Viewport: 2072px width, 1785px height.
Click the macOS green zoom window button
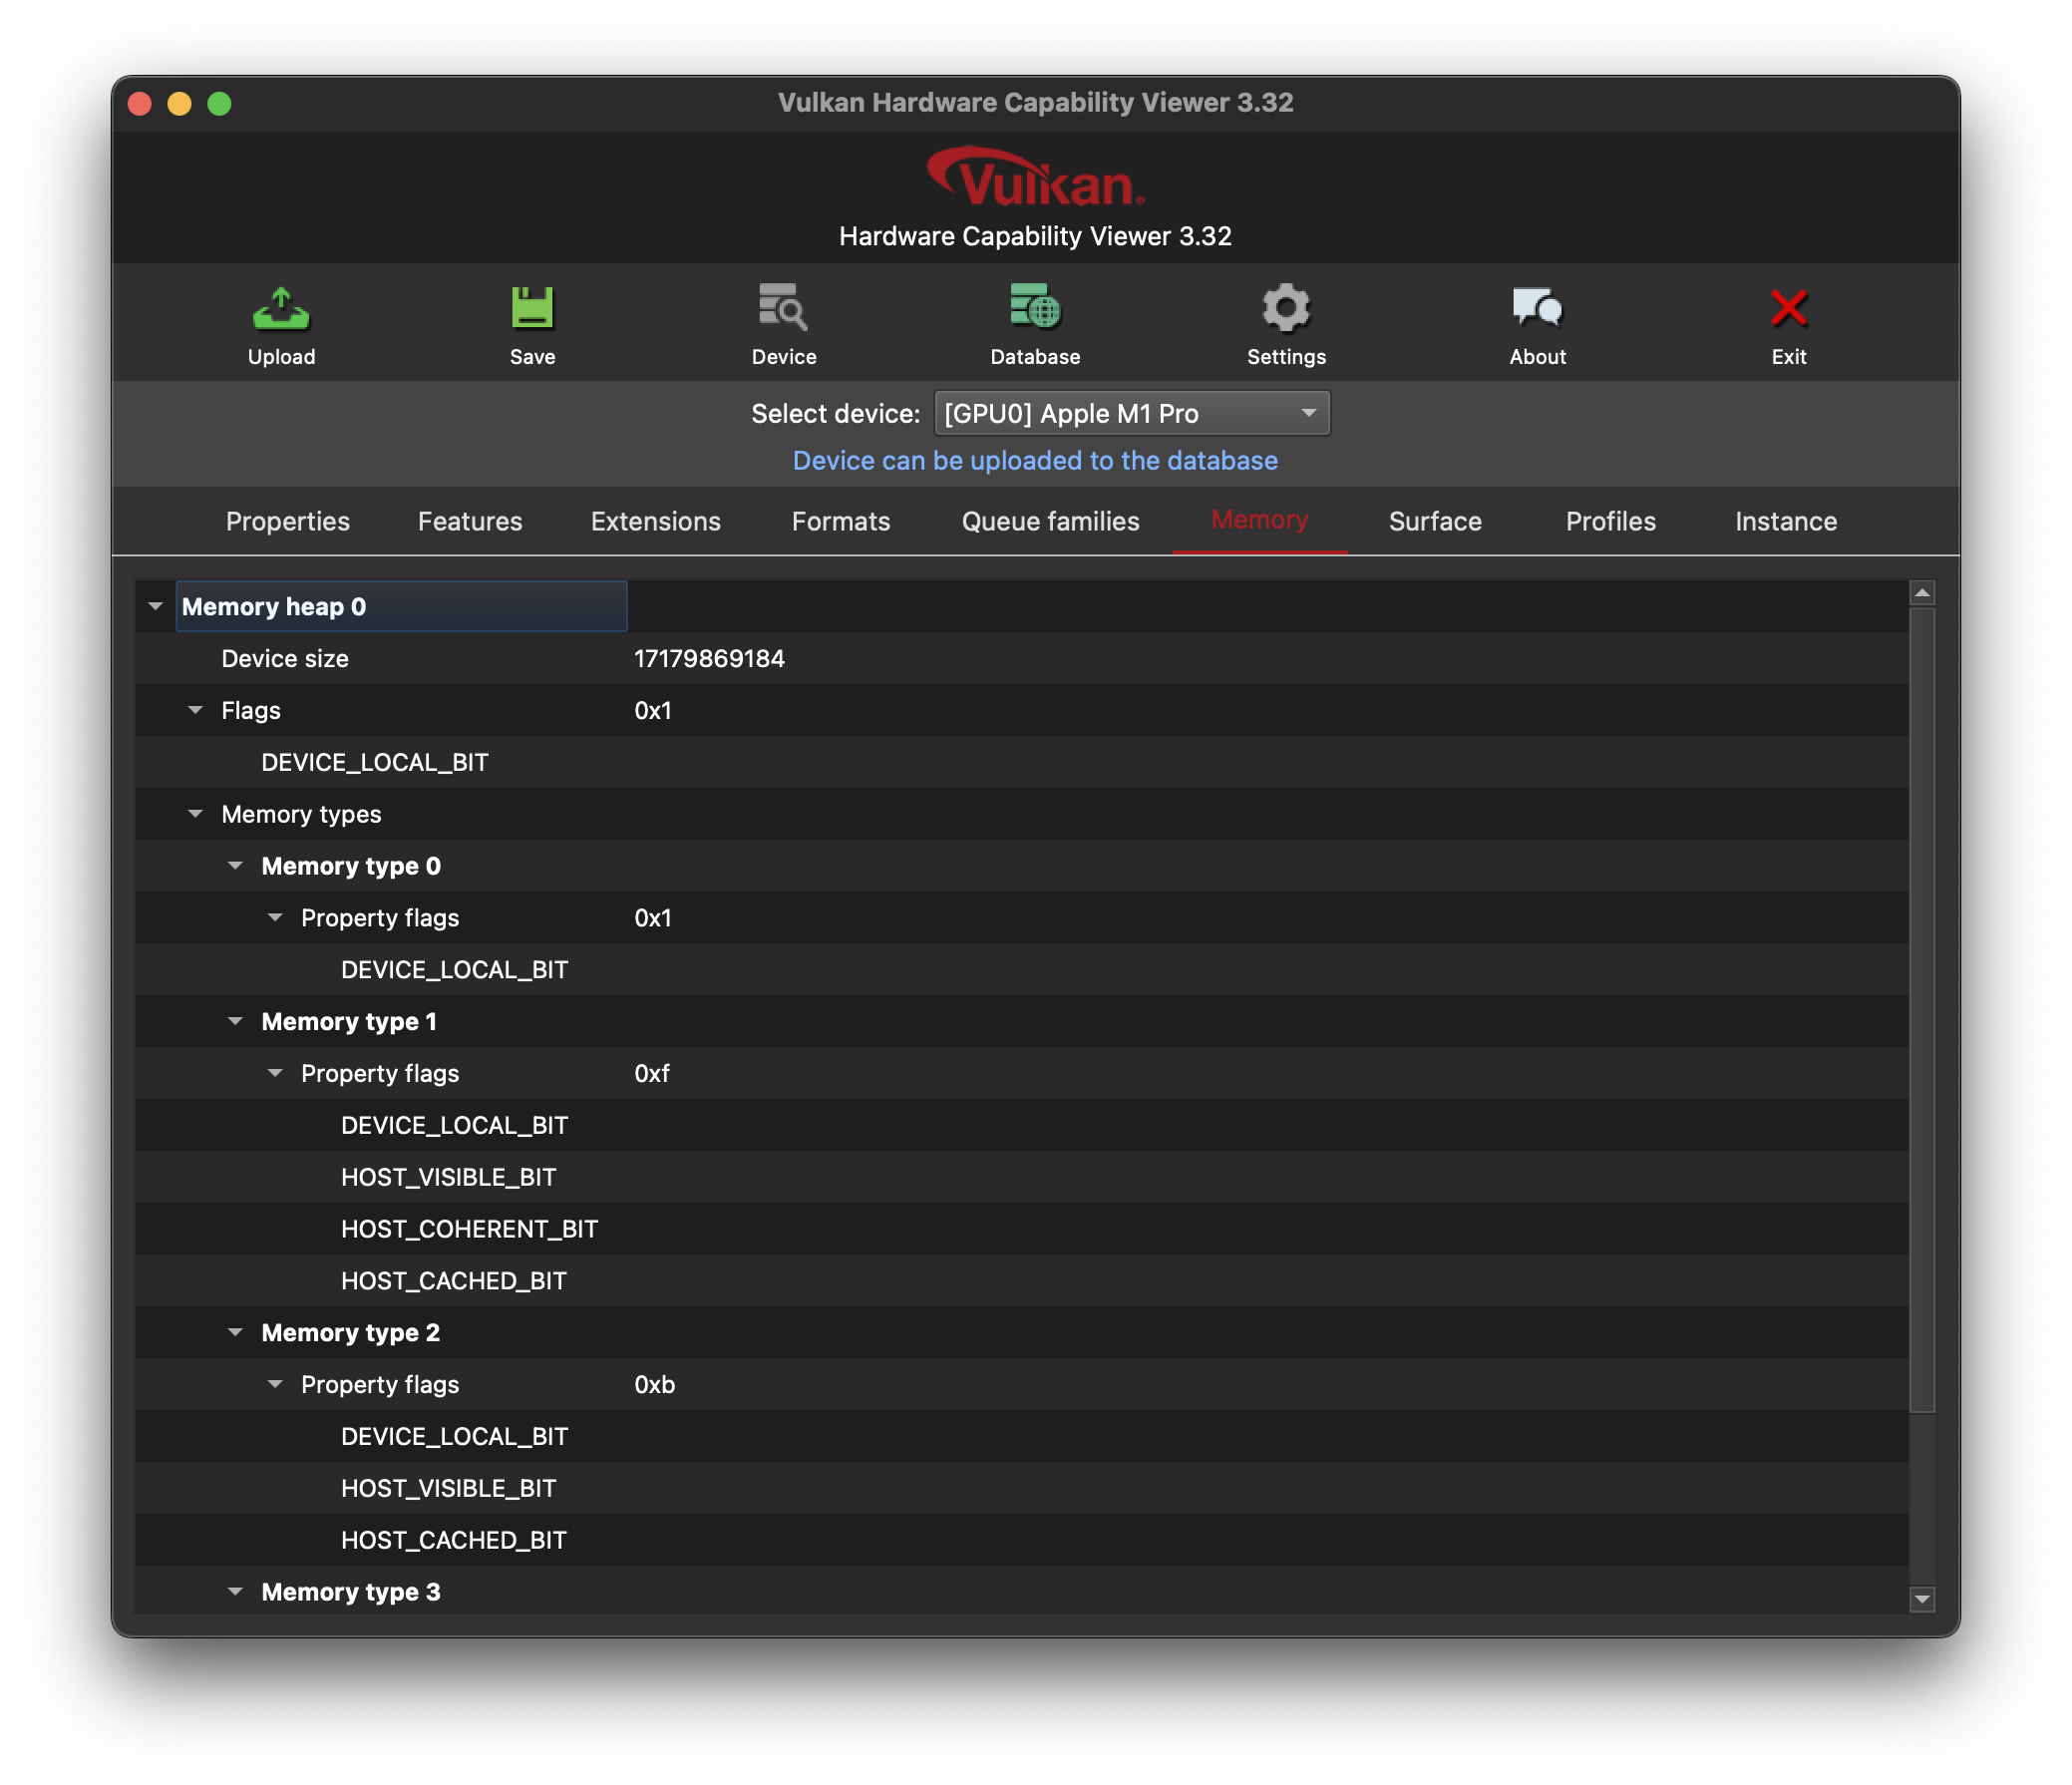pyautogui.click(x=219, y=104)
